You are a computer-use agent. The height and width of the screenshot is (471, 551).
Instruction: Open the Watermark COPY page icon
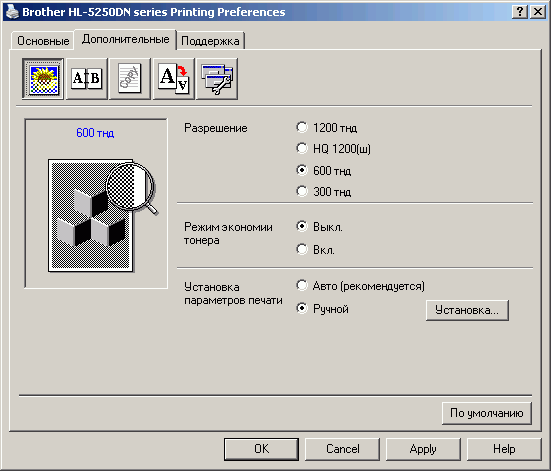pyautogui.click(x=130, y=79)
